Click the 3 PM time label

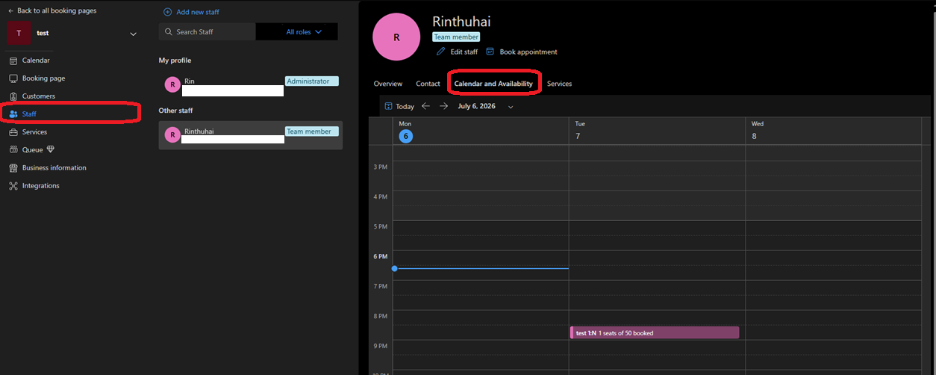pyautogui.click(x=380, y=167)
